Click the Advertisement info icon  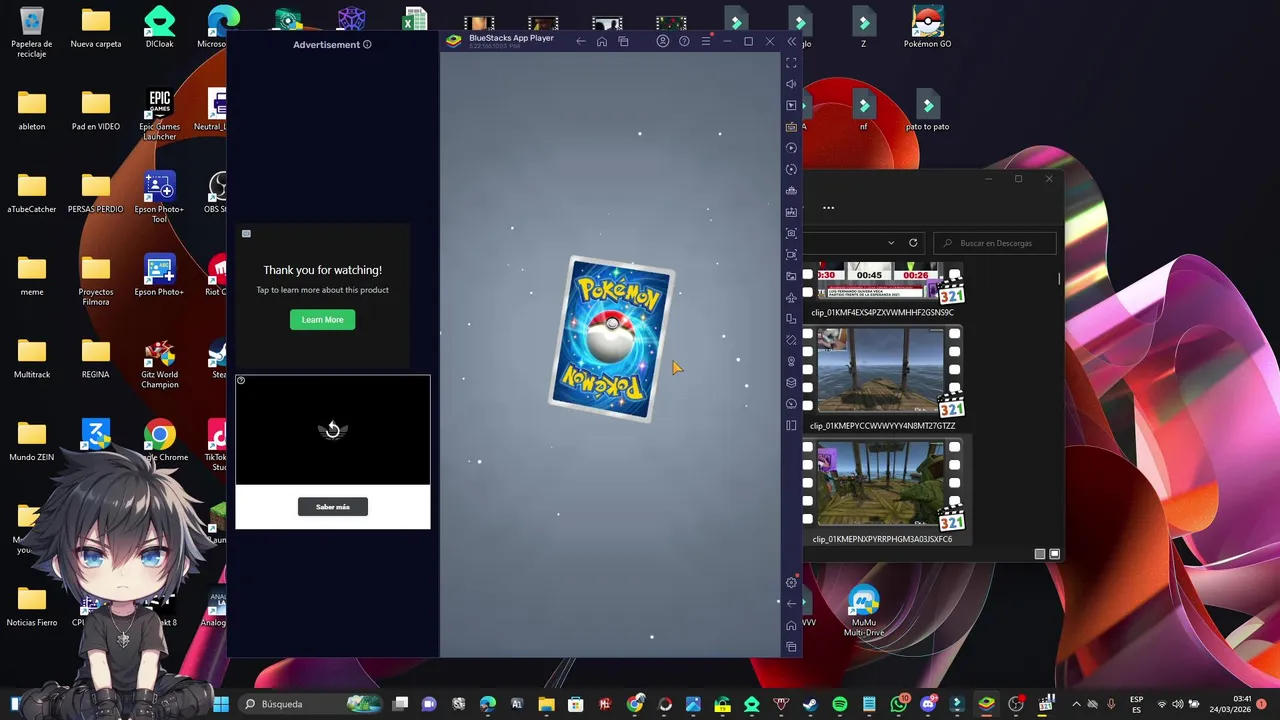pos(367,45)
